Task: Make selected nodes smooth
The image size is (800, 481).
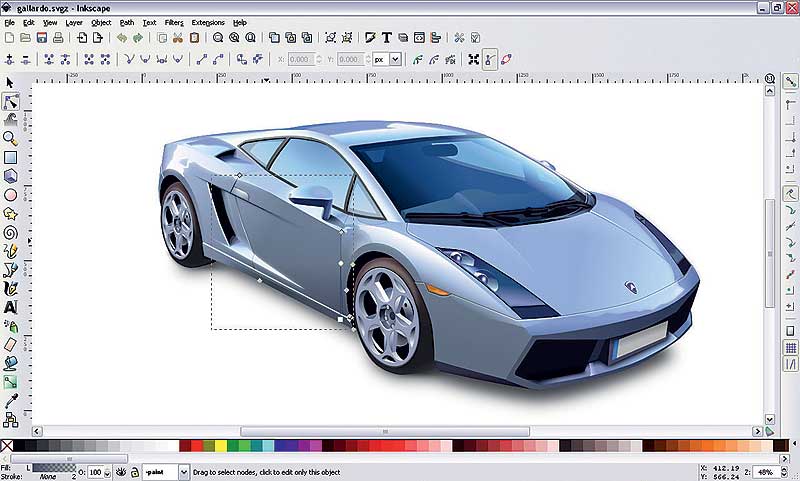Action: coord(145,60)
